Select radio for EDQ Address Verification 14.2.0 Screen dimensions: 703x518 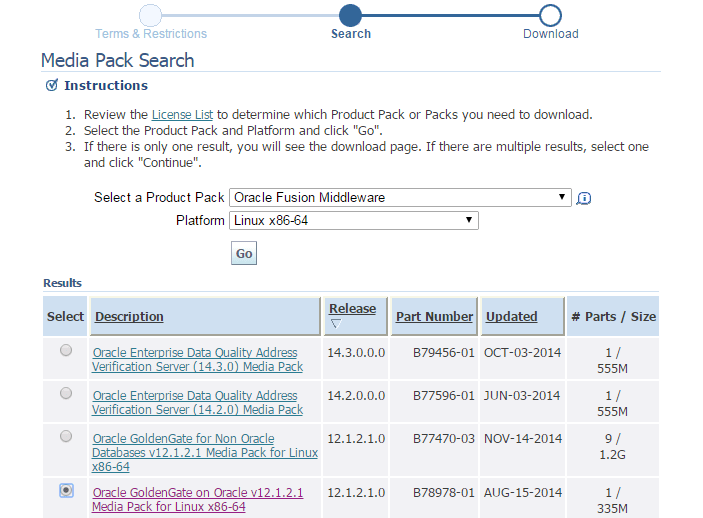click(66, 393)
